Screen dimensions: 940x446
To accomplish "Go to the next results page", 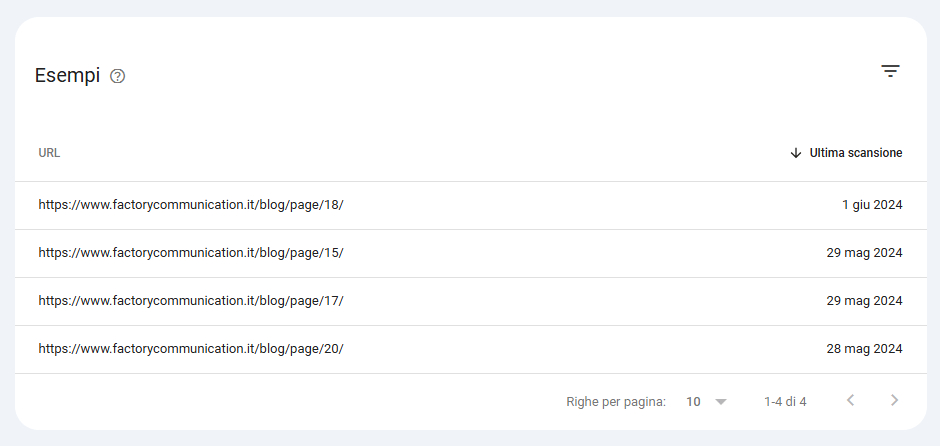I will point(894,400).
